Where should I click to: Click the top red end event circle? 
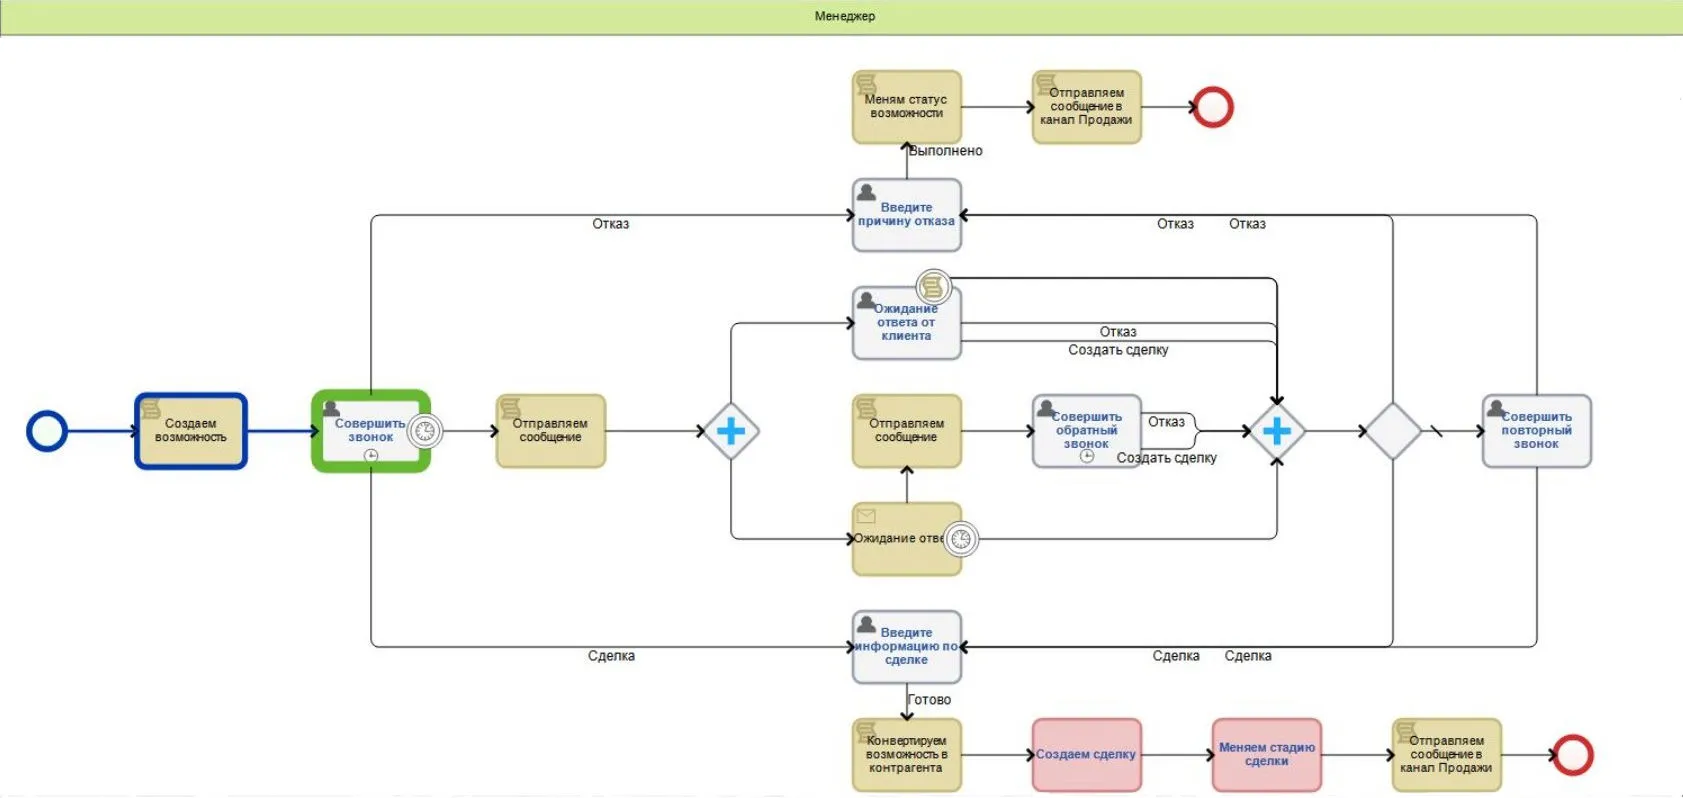(1212, 107)
